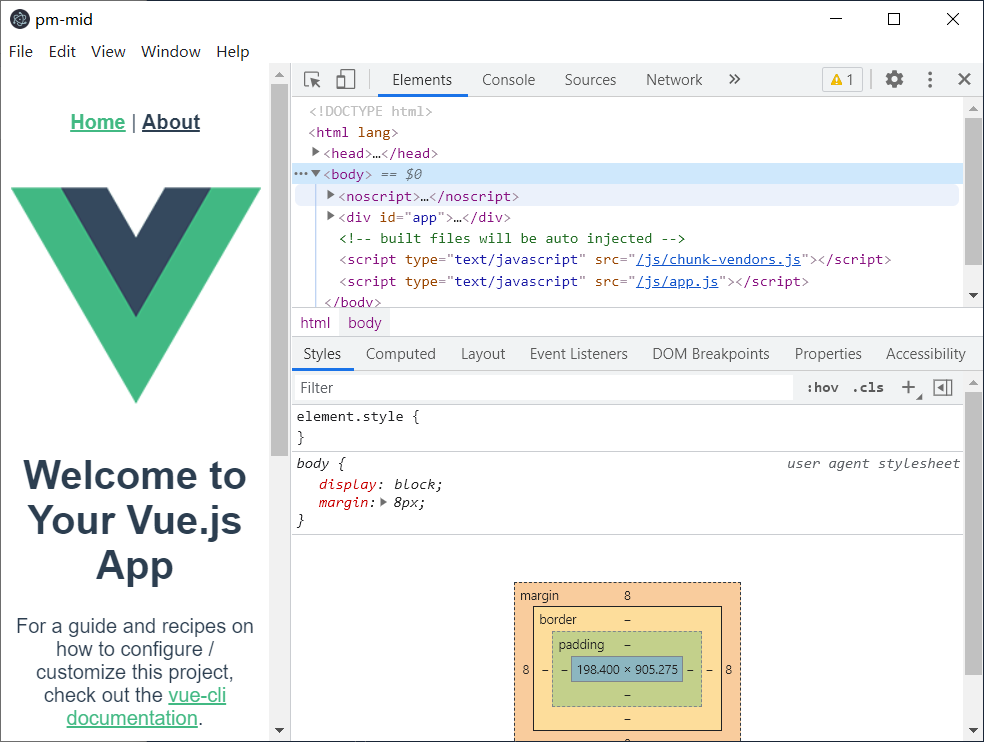Image resolution: width=984 pixels, height=742 pixels.
Task: Click the pm-mid app icon in title bar
Action: 20,19
